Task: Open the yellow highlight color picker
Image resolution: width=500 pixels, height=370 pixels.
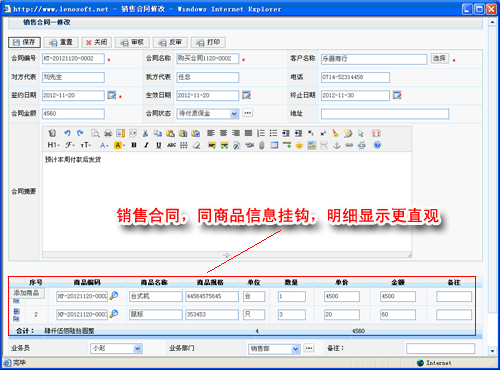Action: tap(119, 145)
